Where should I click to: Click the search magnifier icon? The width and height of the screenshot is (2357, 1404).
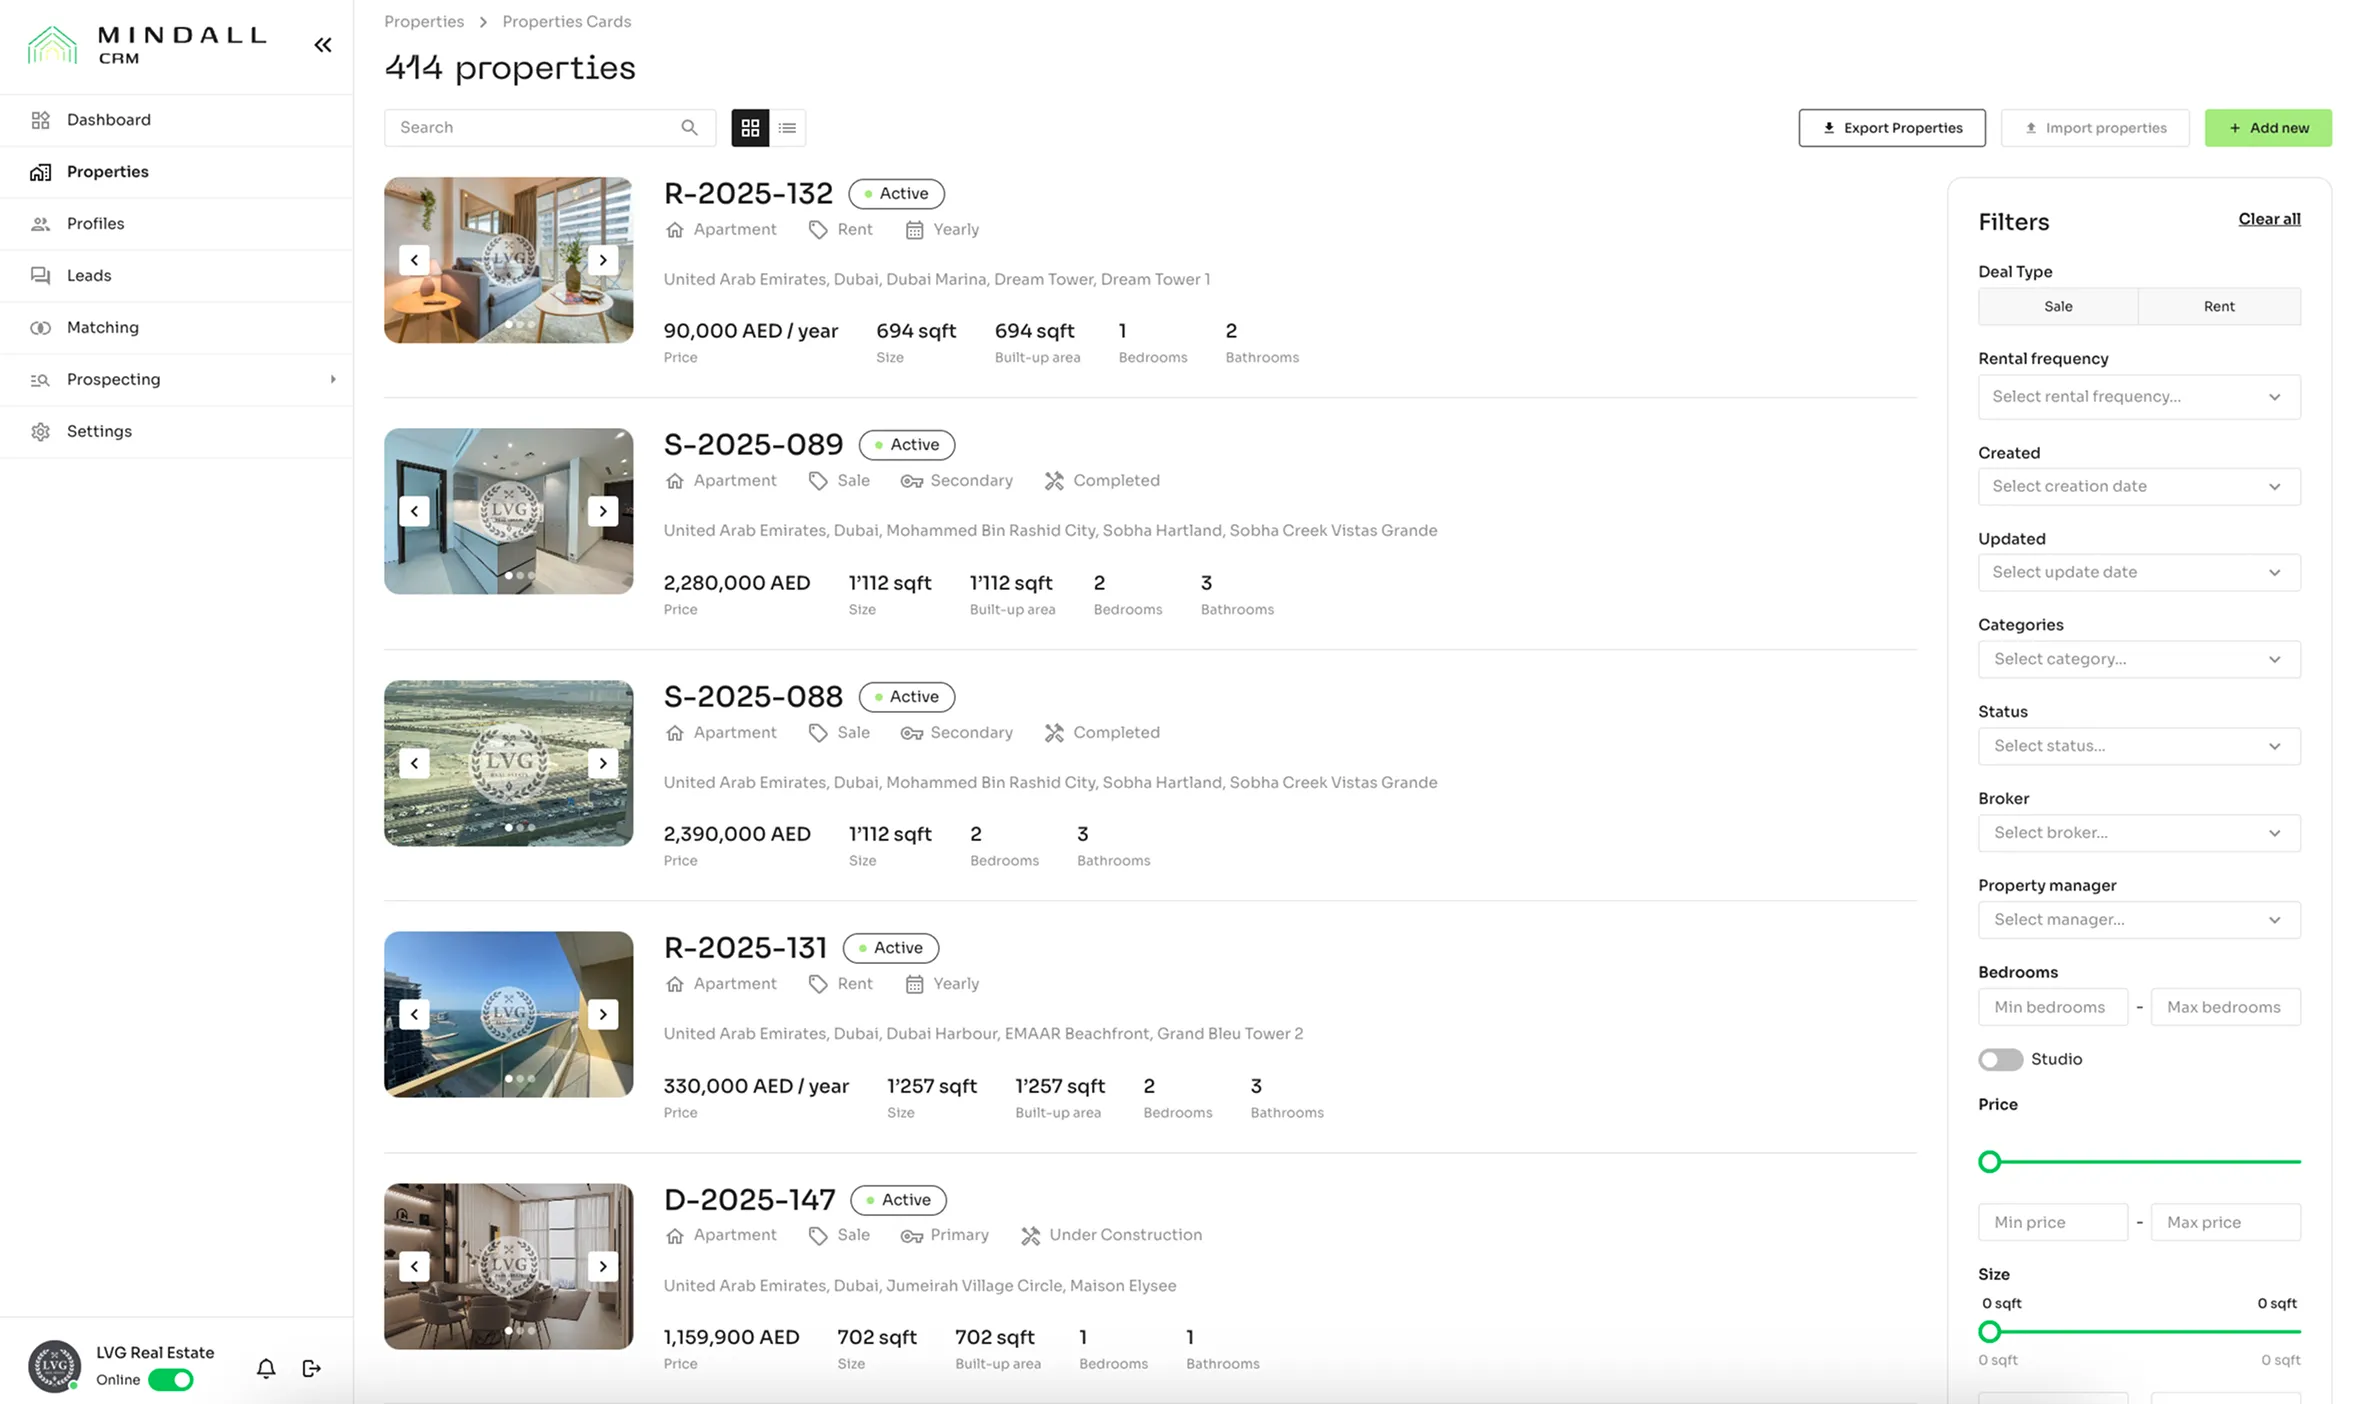tap(689, 128)
